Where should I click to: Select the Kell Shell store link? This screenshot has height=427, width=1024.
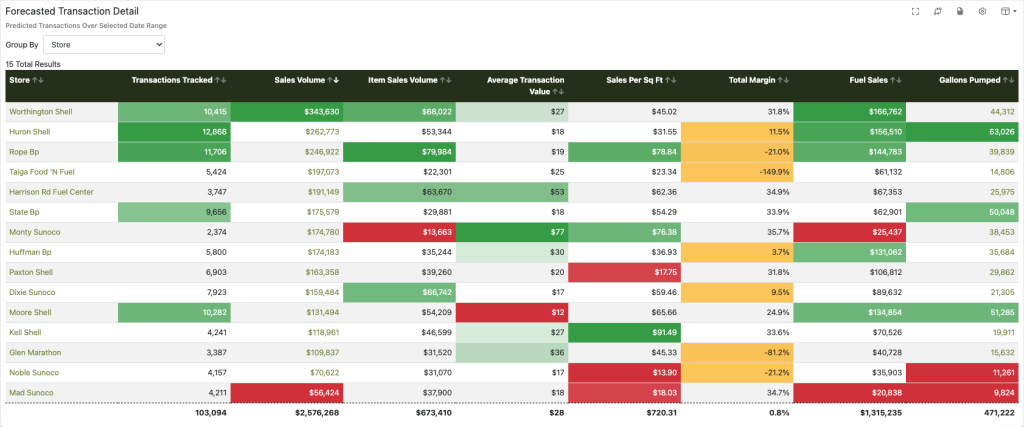coord(26,332)
